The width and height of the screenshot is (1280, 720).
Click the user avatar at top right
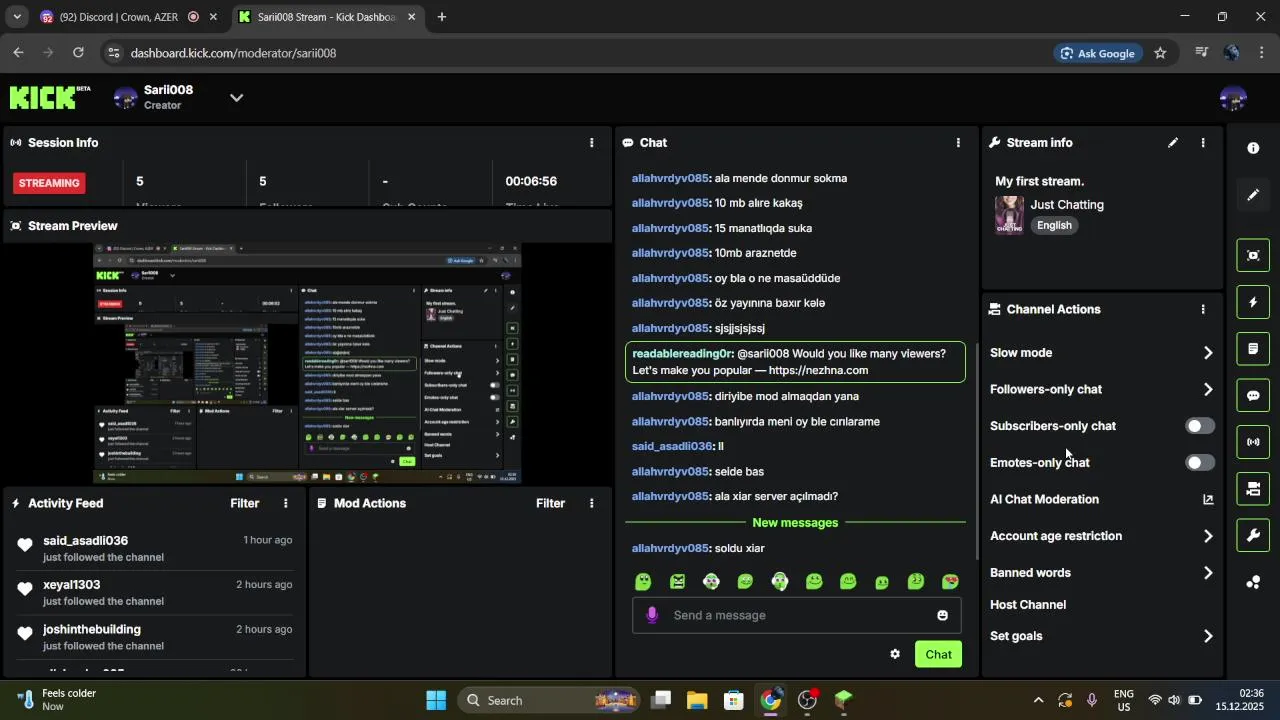click(x=1233, y=98)
